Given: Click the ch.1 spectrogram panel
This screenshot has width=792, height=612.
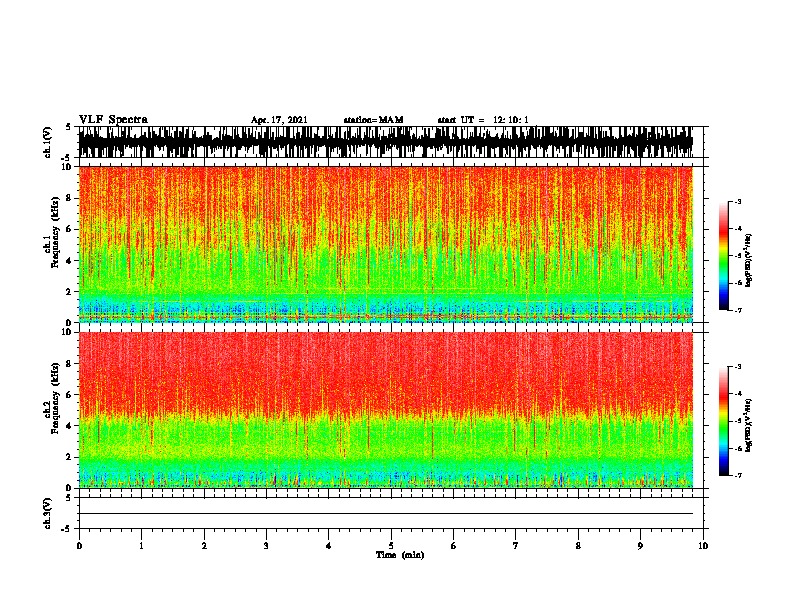Looking at the screenshot, I should point(386,244).
